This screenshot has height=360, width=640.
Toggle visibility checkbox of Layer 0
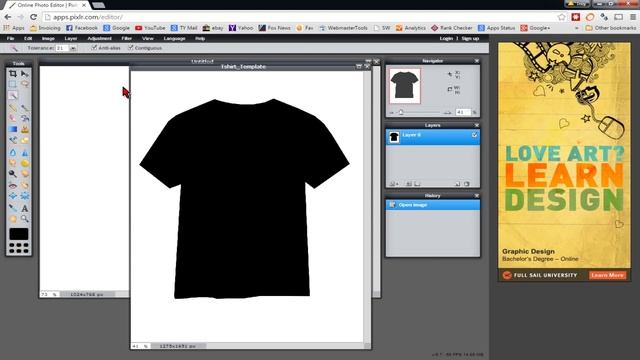click(x=474, y=135)
